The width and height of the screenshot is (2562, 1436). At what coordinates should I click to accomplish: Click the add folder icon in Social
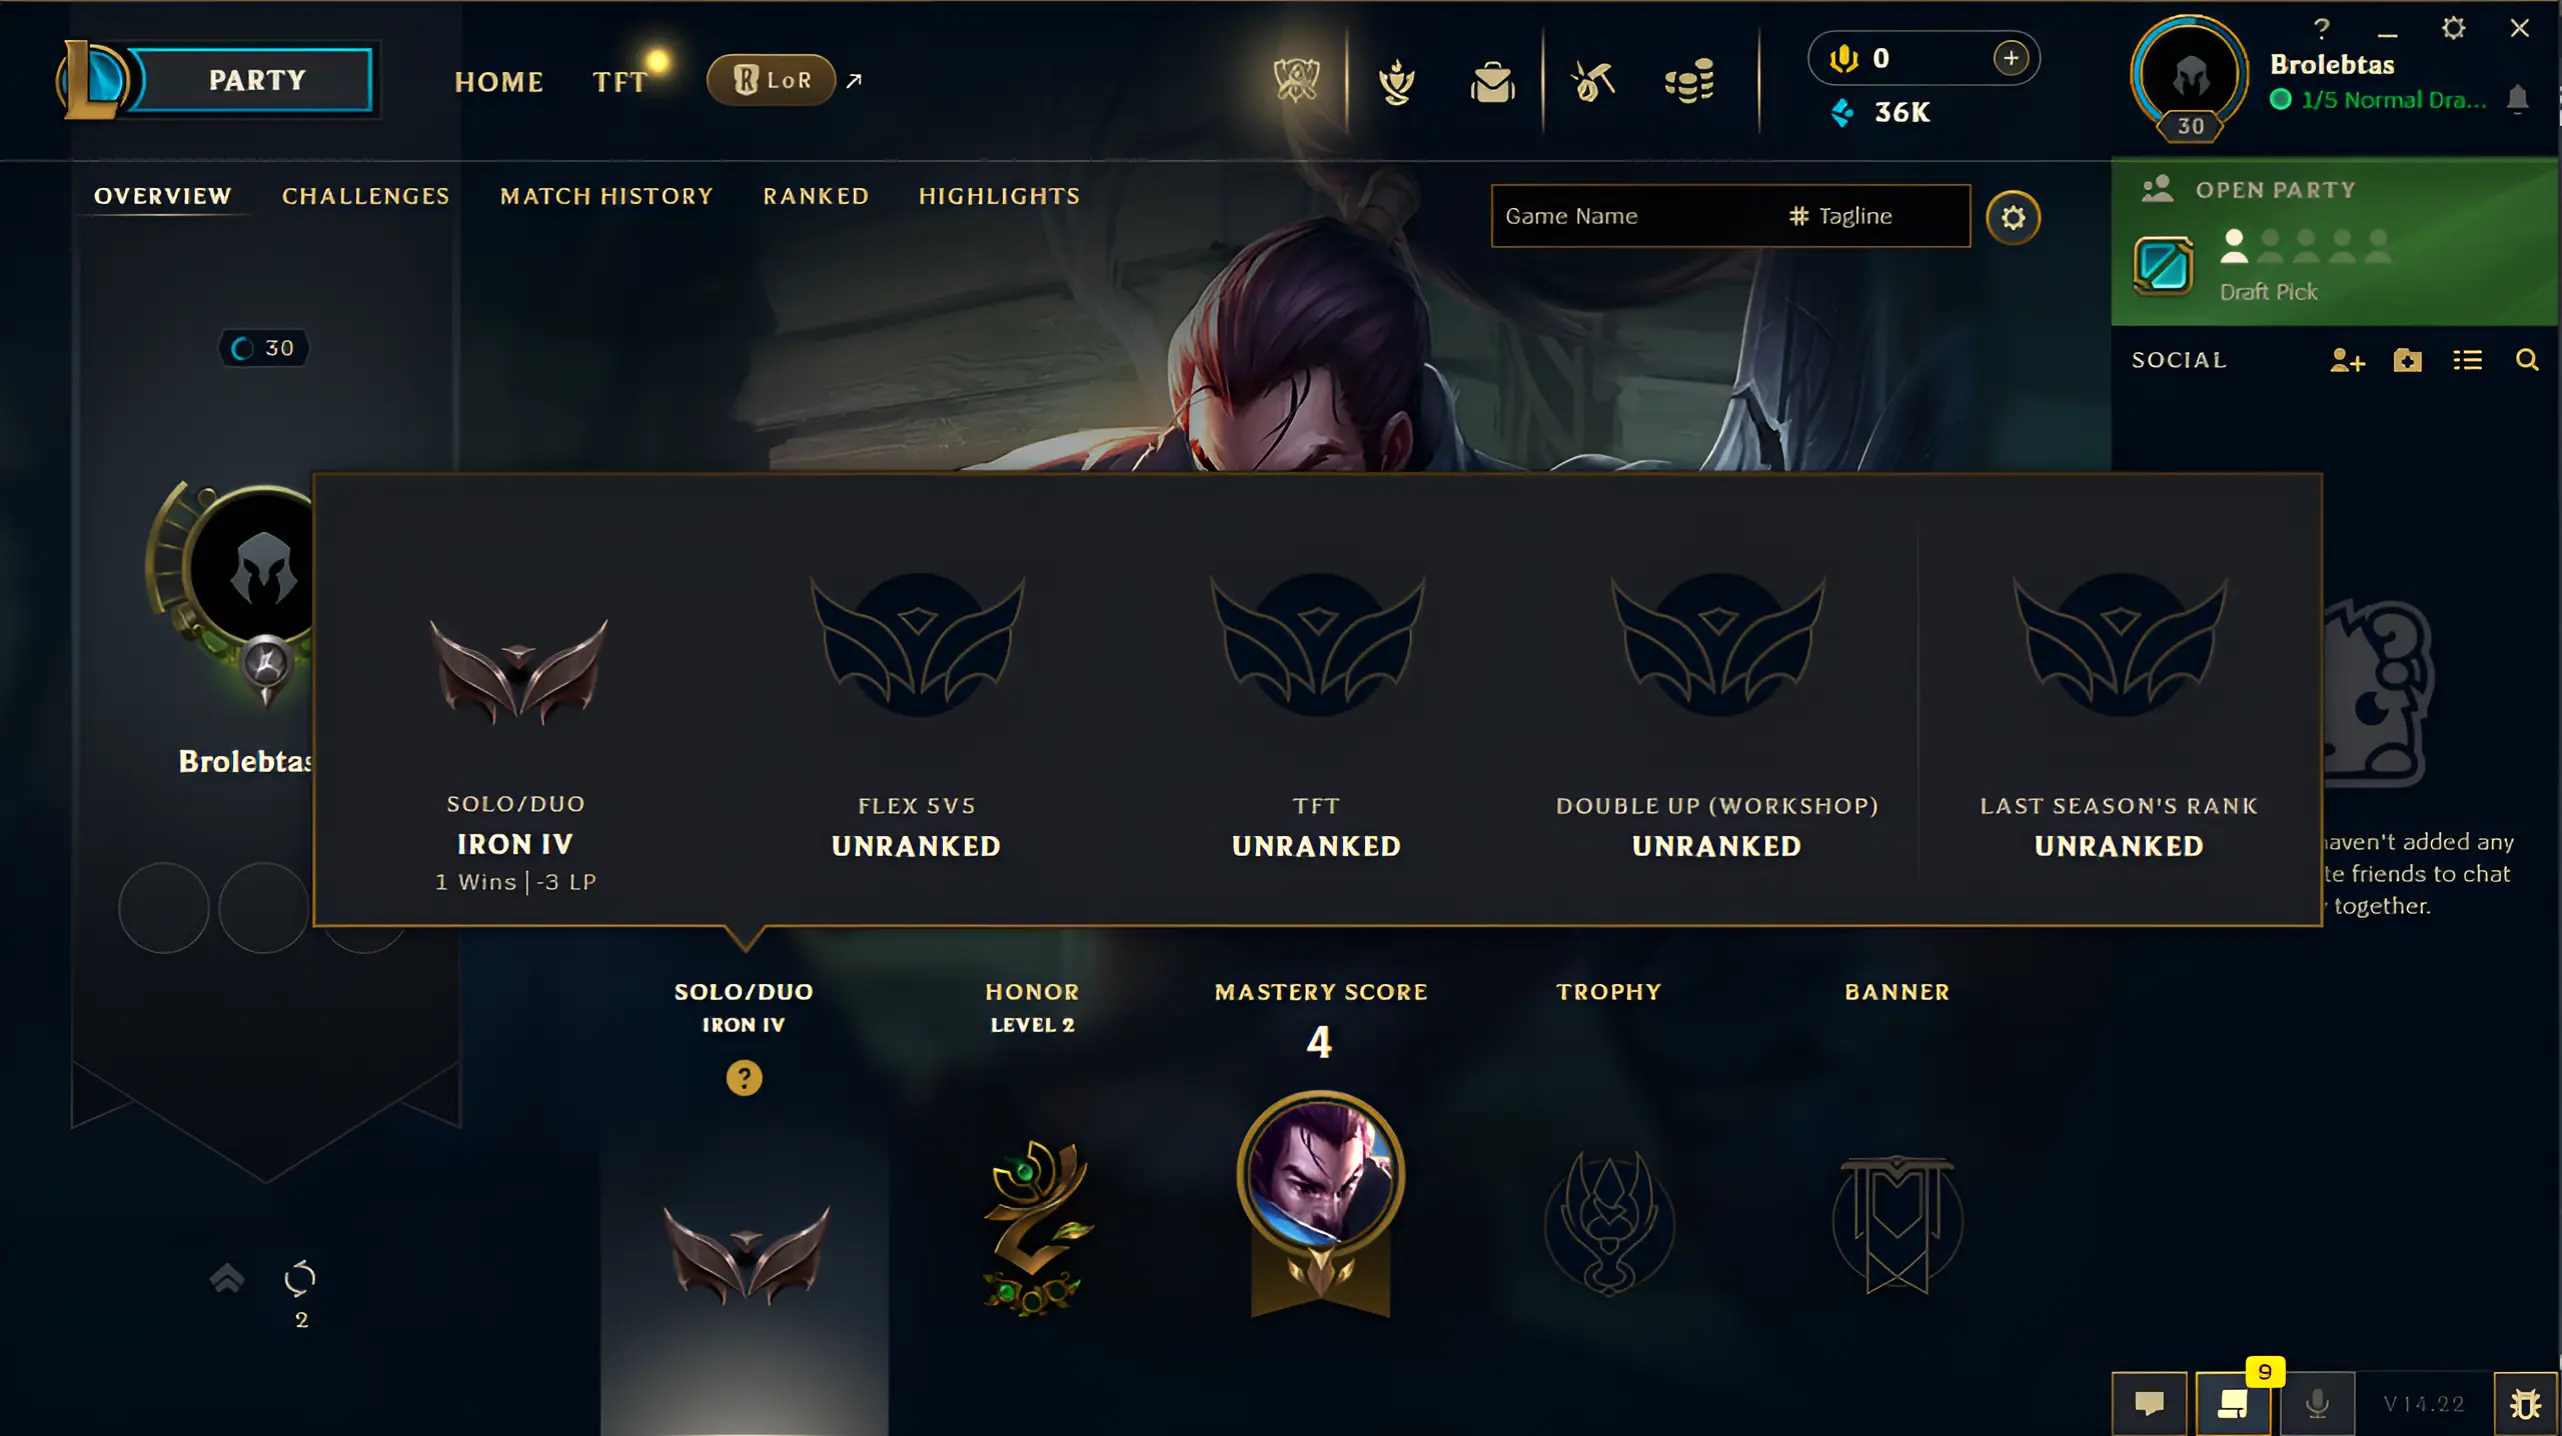2407,360
